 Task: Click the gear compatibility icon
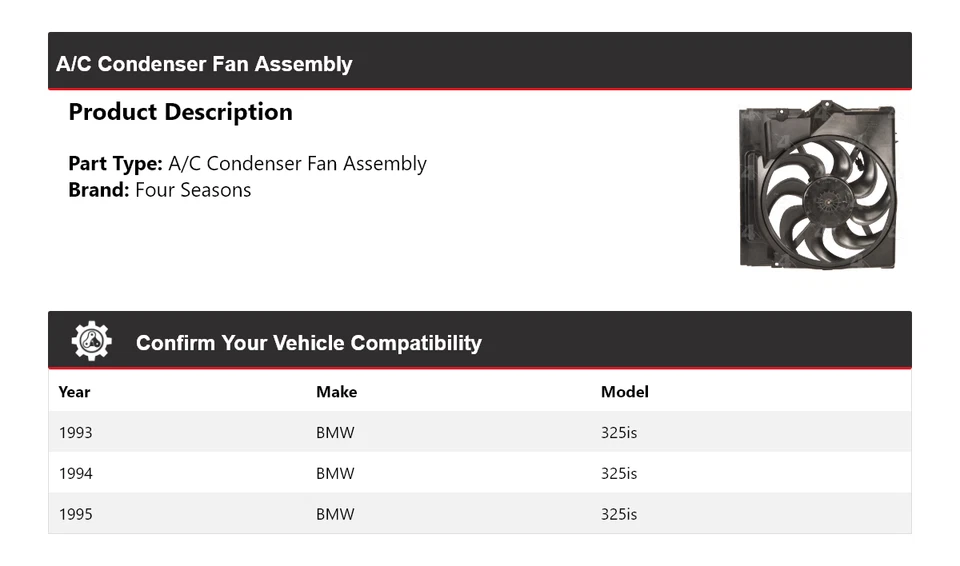click(x=91, y=341)
